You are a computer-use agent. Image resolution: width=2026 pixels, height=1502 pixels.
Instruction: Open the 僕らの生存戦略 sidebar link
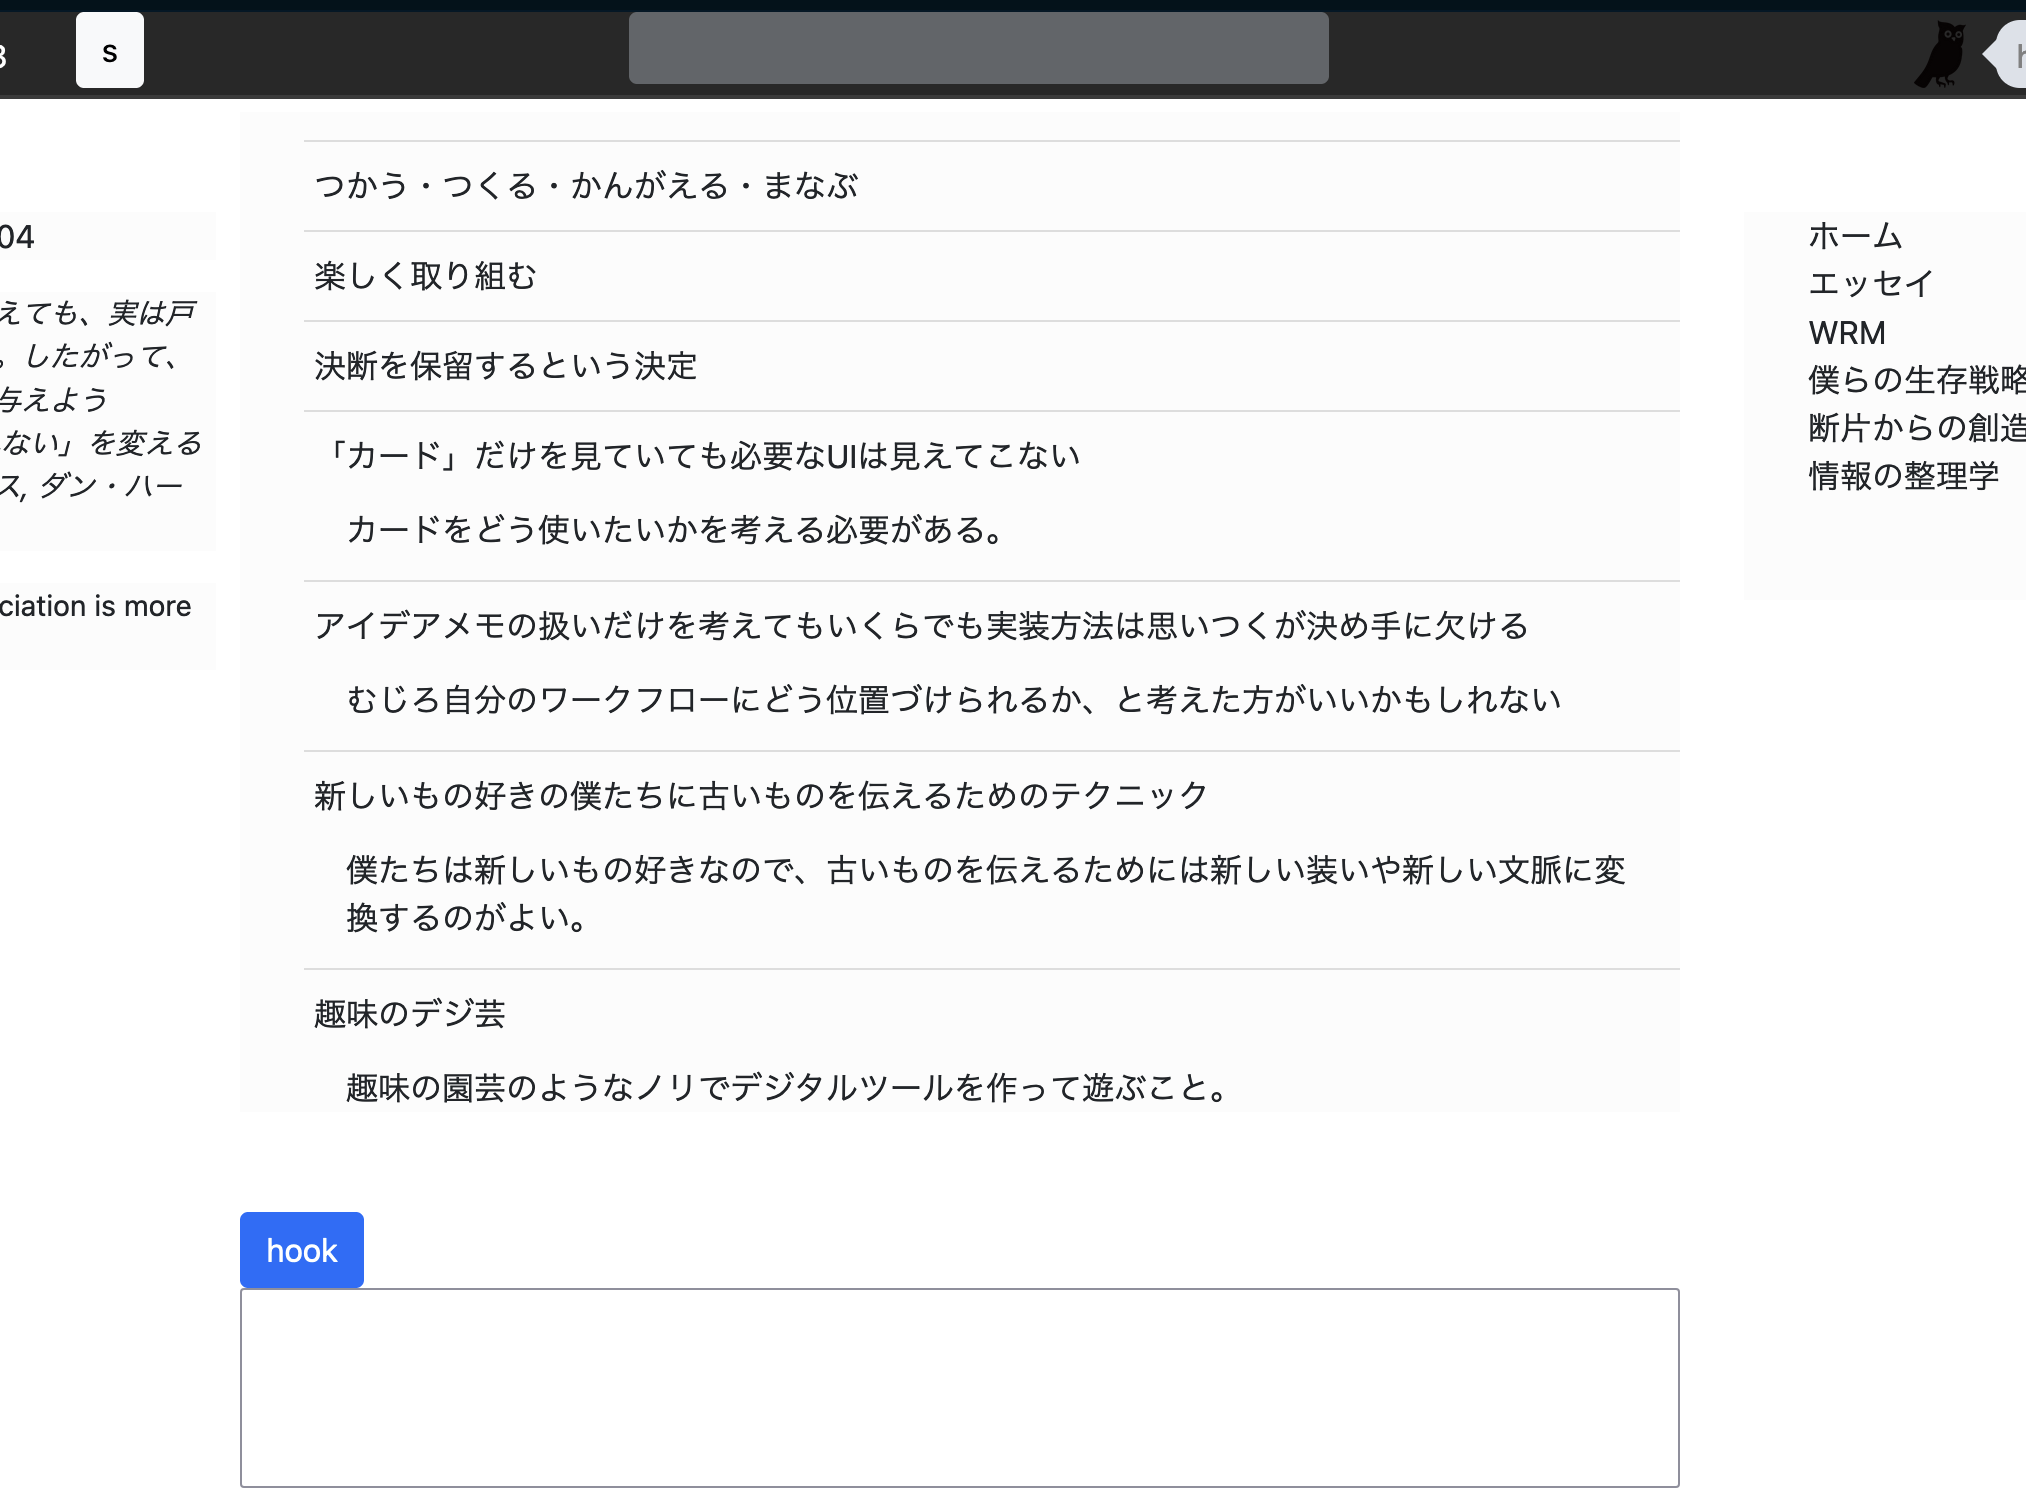pyautogui.click(x=1915, y=380)
